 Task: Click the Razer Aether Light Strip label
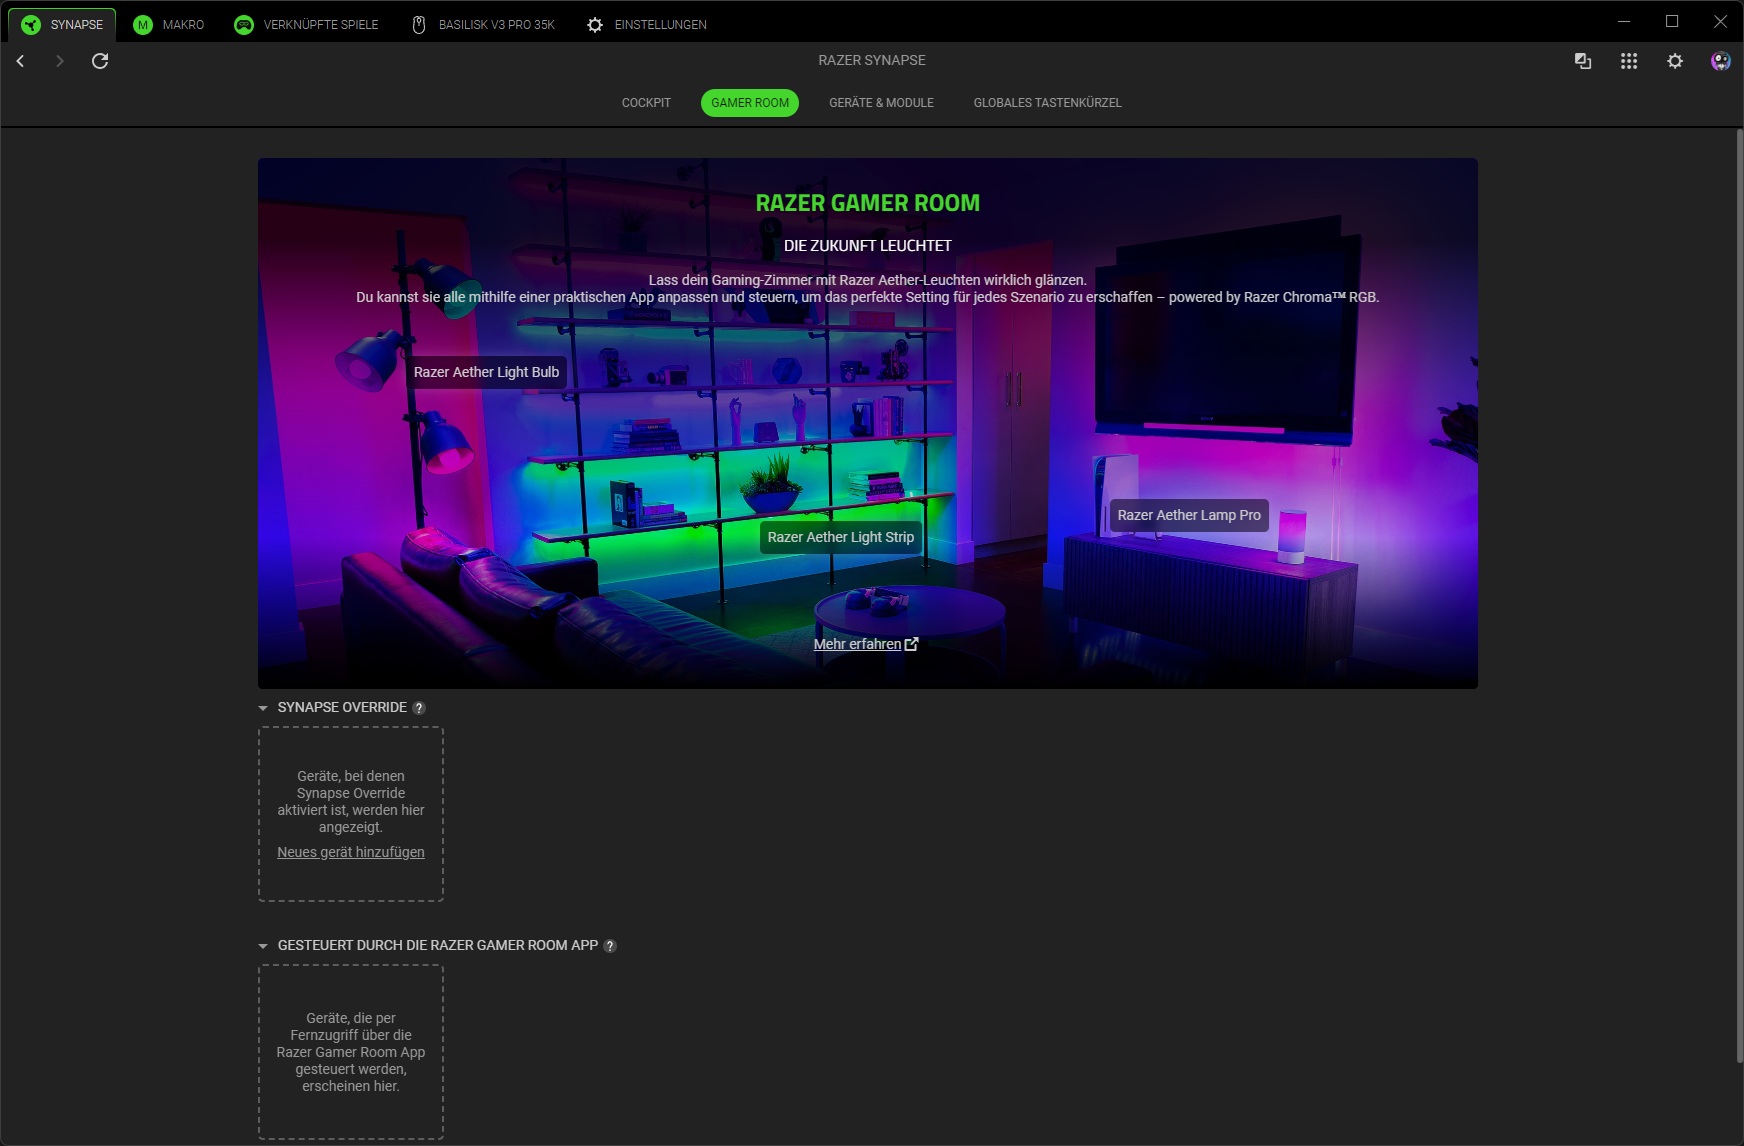840,537
